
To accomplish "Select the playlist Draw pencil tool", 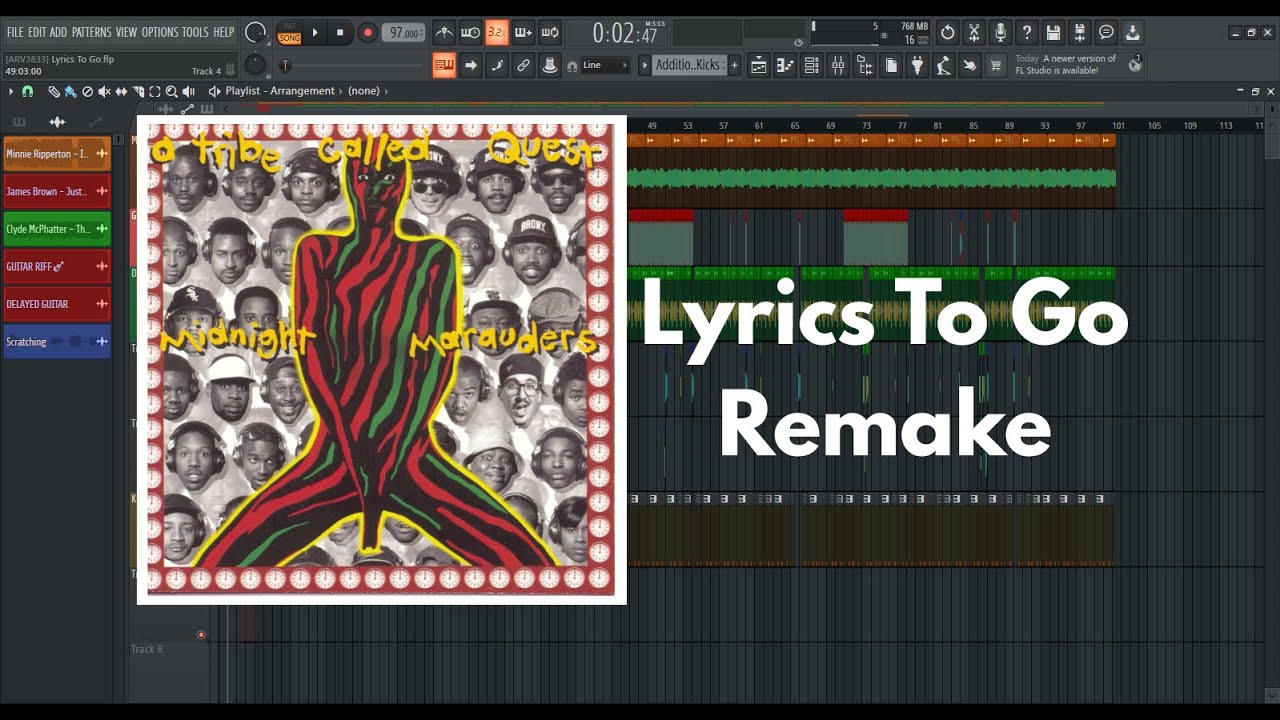I will (x=54, y=91).
